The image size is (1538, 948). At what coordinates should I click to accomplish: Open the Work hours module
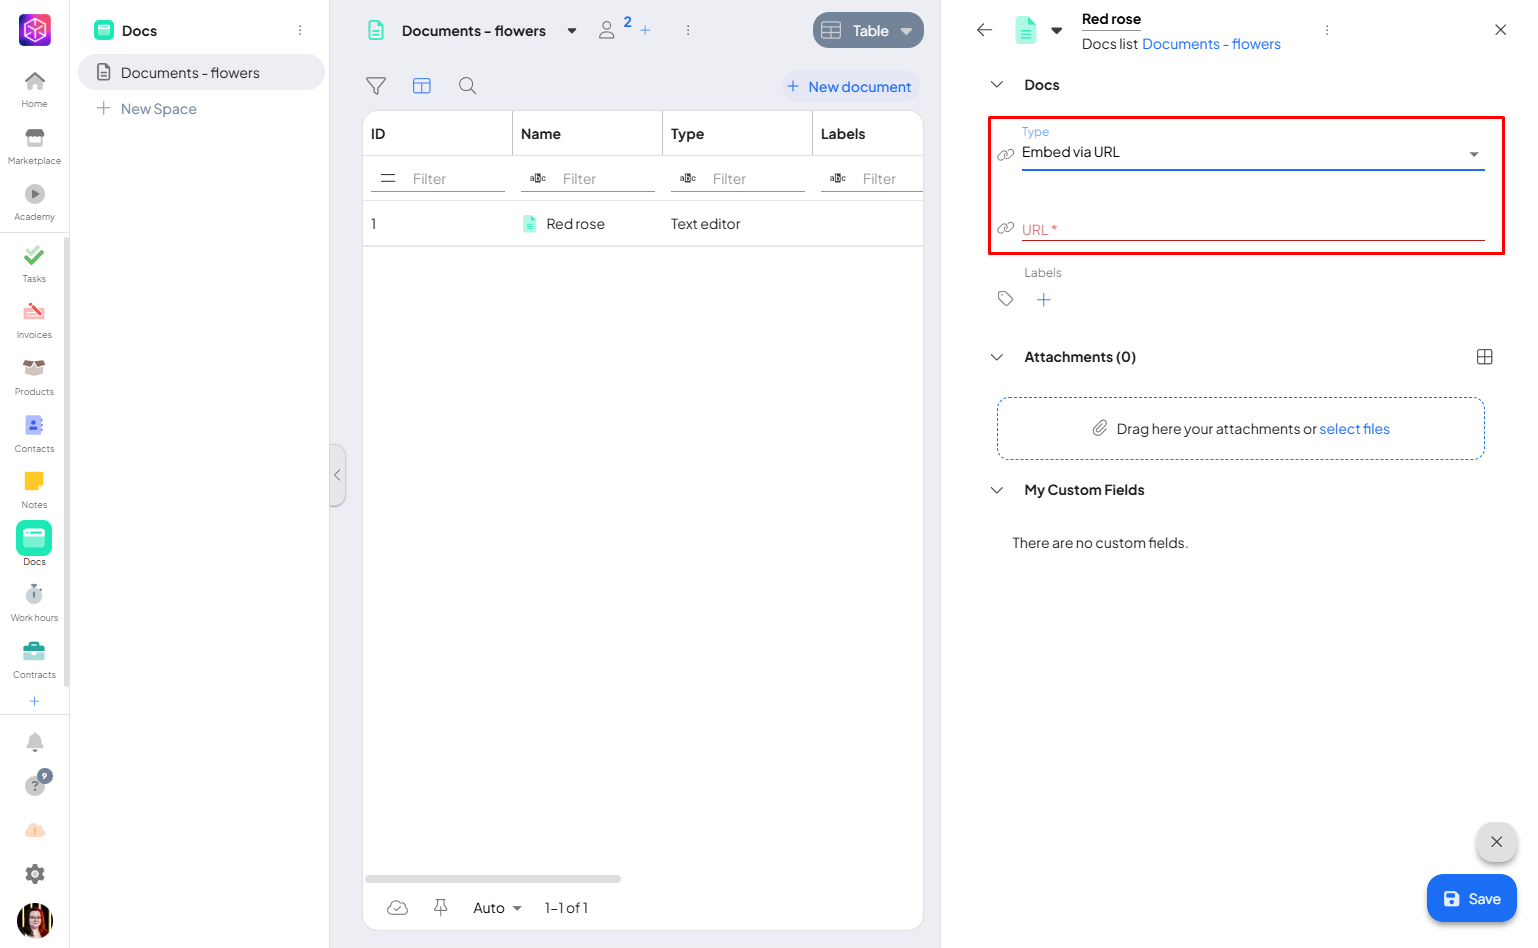34,602
